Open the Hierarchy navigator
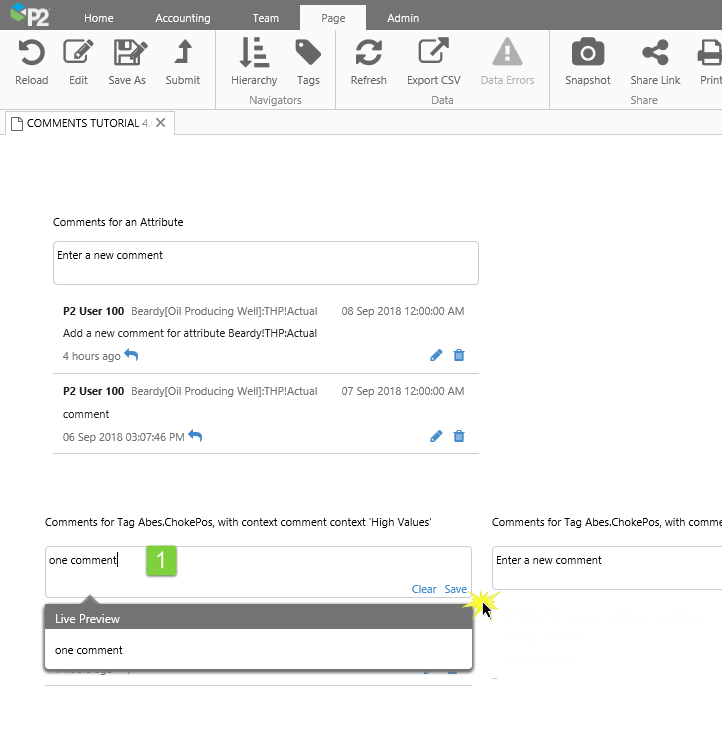Image resolution: width=722 pixels, height=752 pixels. coord(254,54)
